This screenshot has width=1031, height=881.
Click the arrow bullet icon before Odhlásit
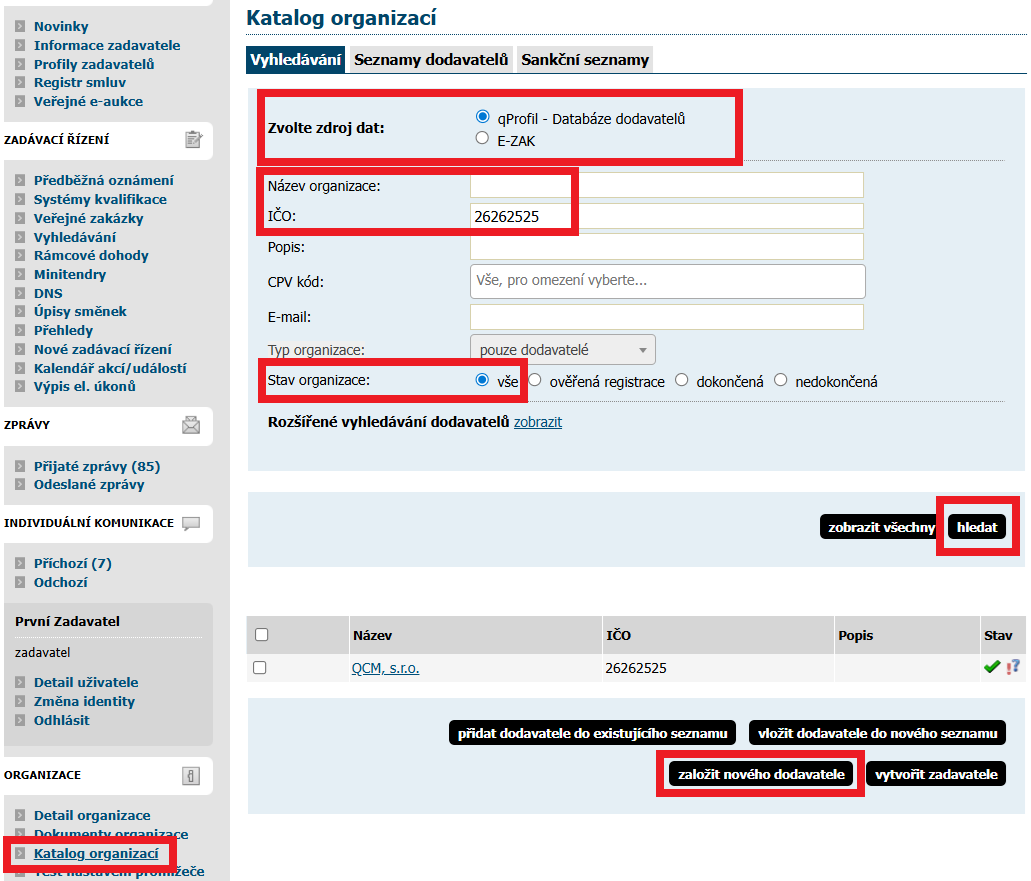(x=20, y=720)
